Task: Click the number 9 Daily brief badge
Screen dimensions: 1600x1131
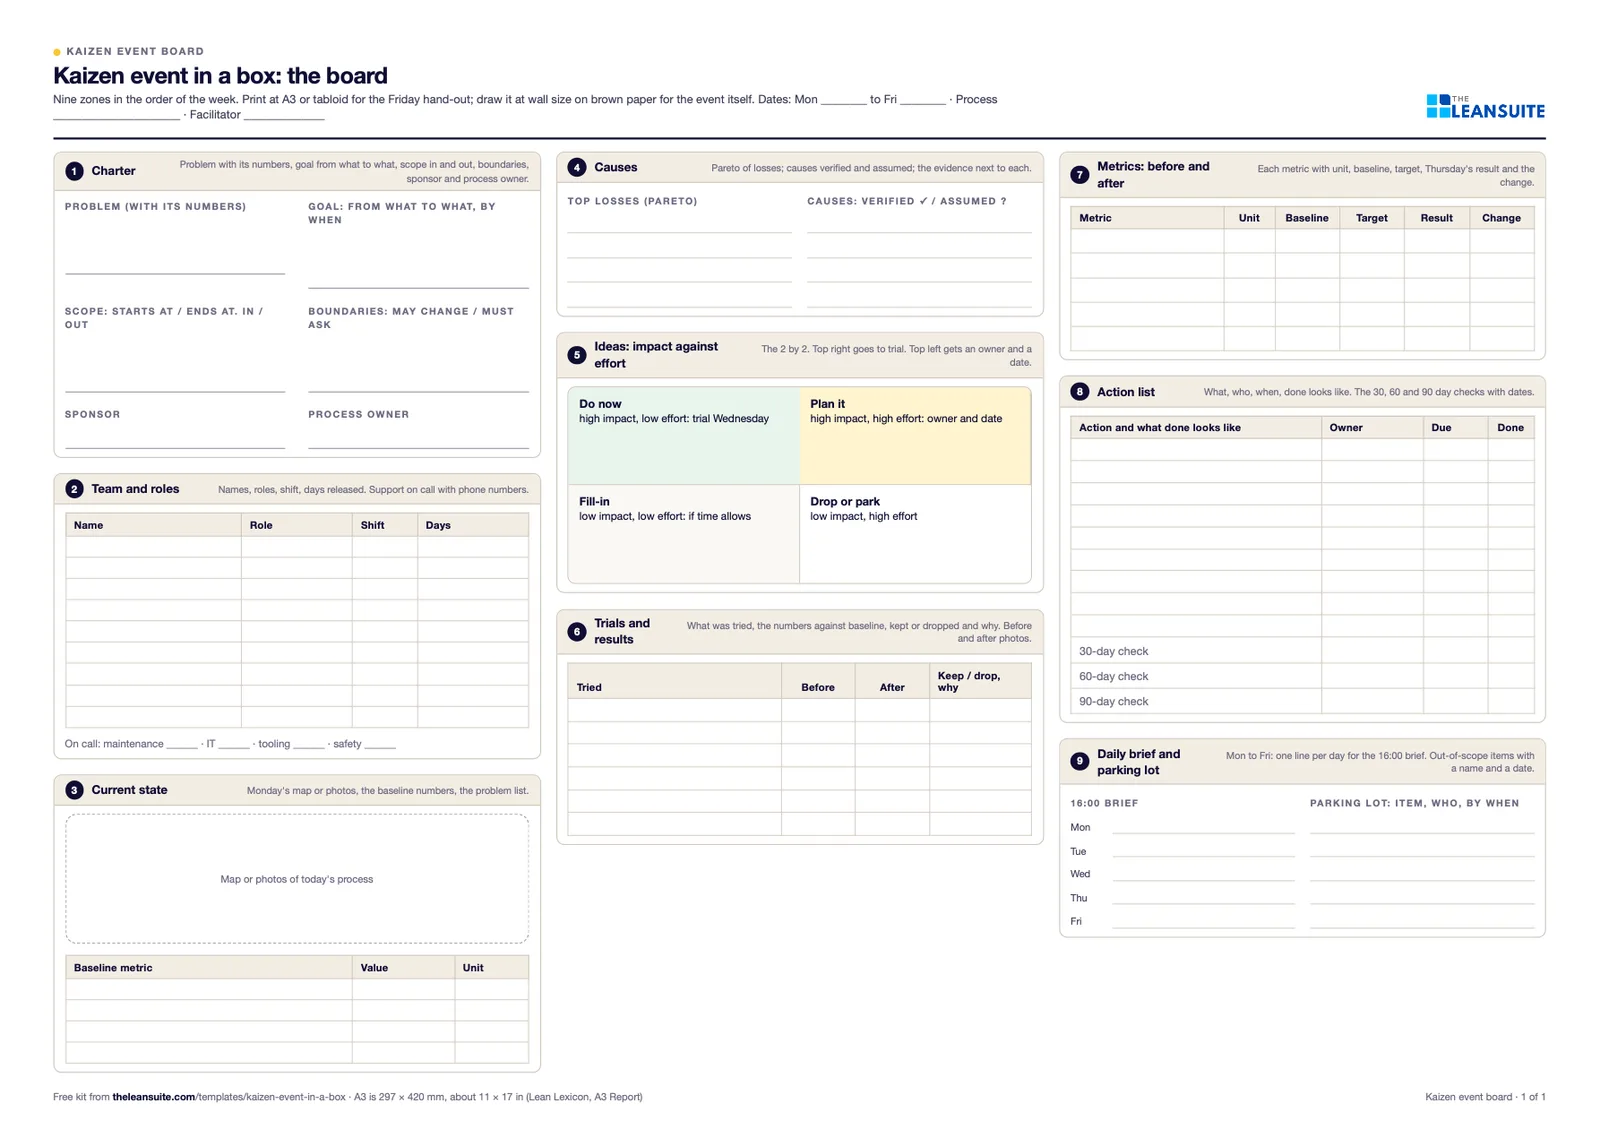Action: (x=1080, y=762)
